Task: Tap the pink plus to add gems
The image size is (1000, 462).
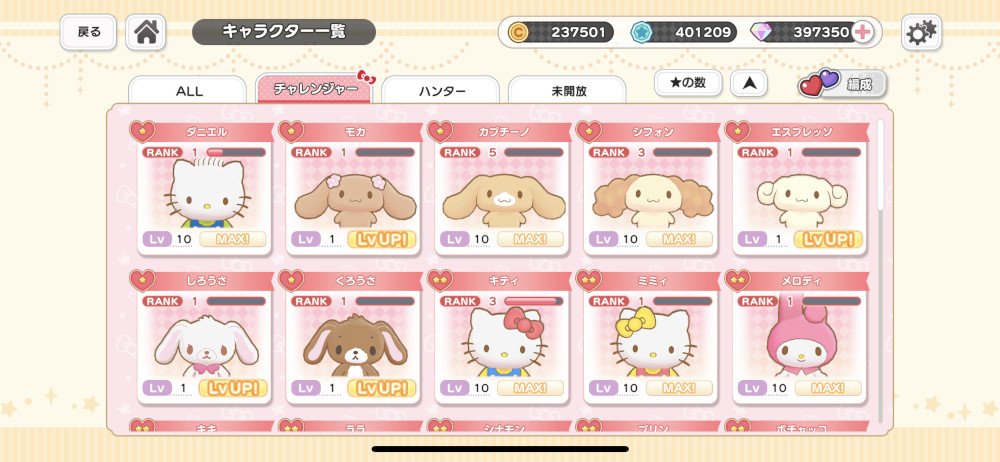Action: [862, 32]
